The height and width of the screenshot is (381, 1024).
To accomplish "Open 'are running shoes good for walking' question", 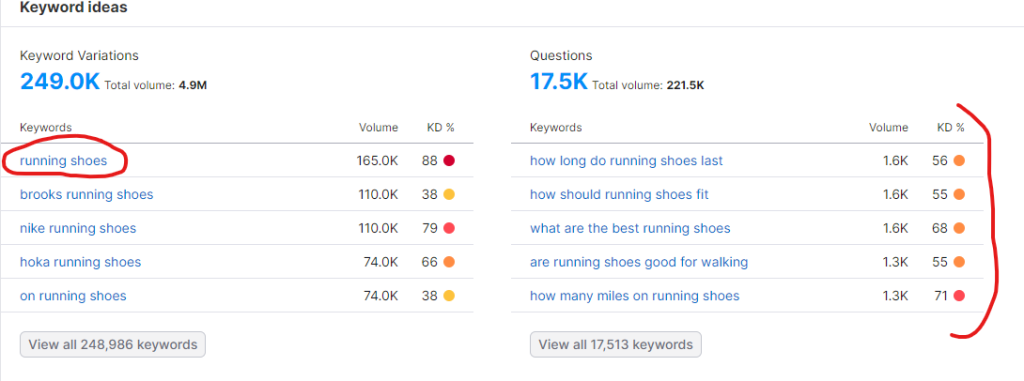I will click(x=639, y=263).
